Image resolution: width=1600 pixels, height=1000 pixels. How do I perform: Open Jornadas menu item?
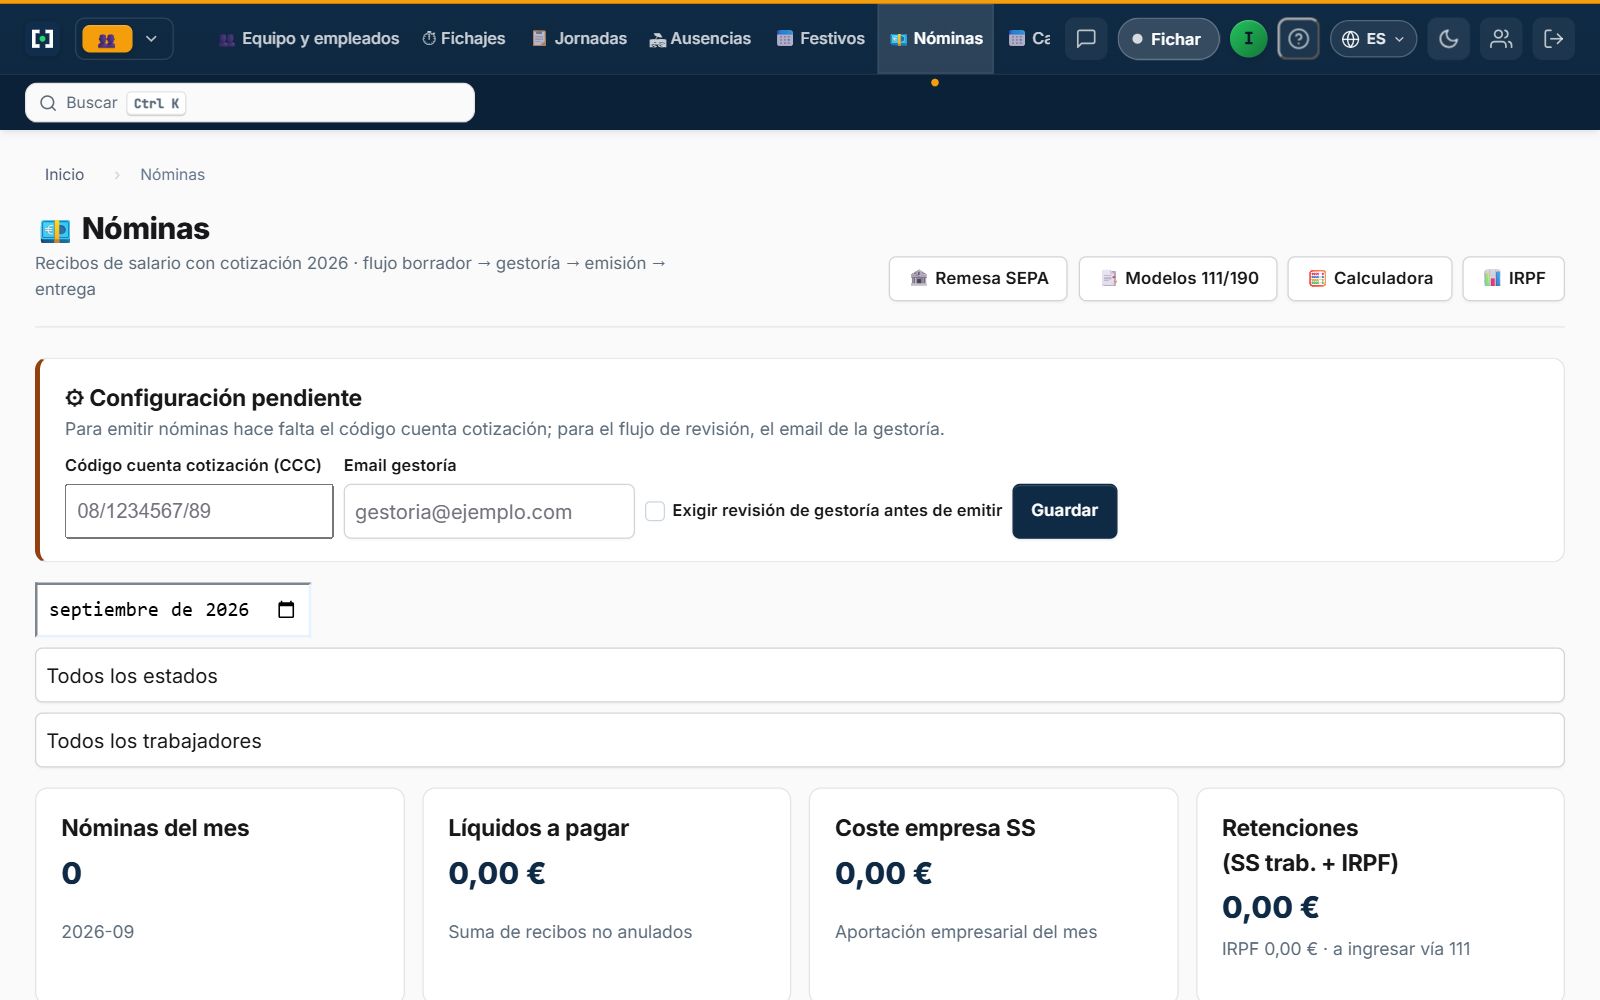[579, 39]
